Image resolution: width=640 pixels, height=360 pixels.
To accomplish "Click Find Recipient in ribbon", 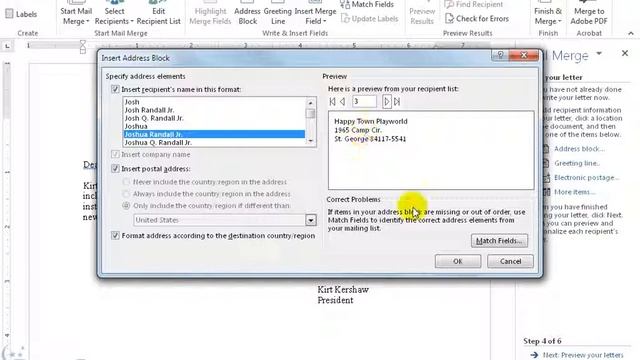I will tap(473, 4).
